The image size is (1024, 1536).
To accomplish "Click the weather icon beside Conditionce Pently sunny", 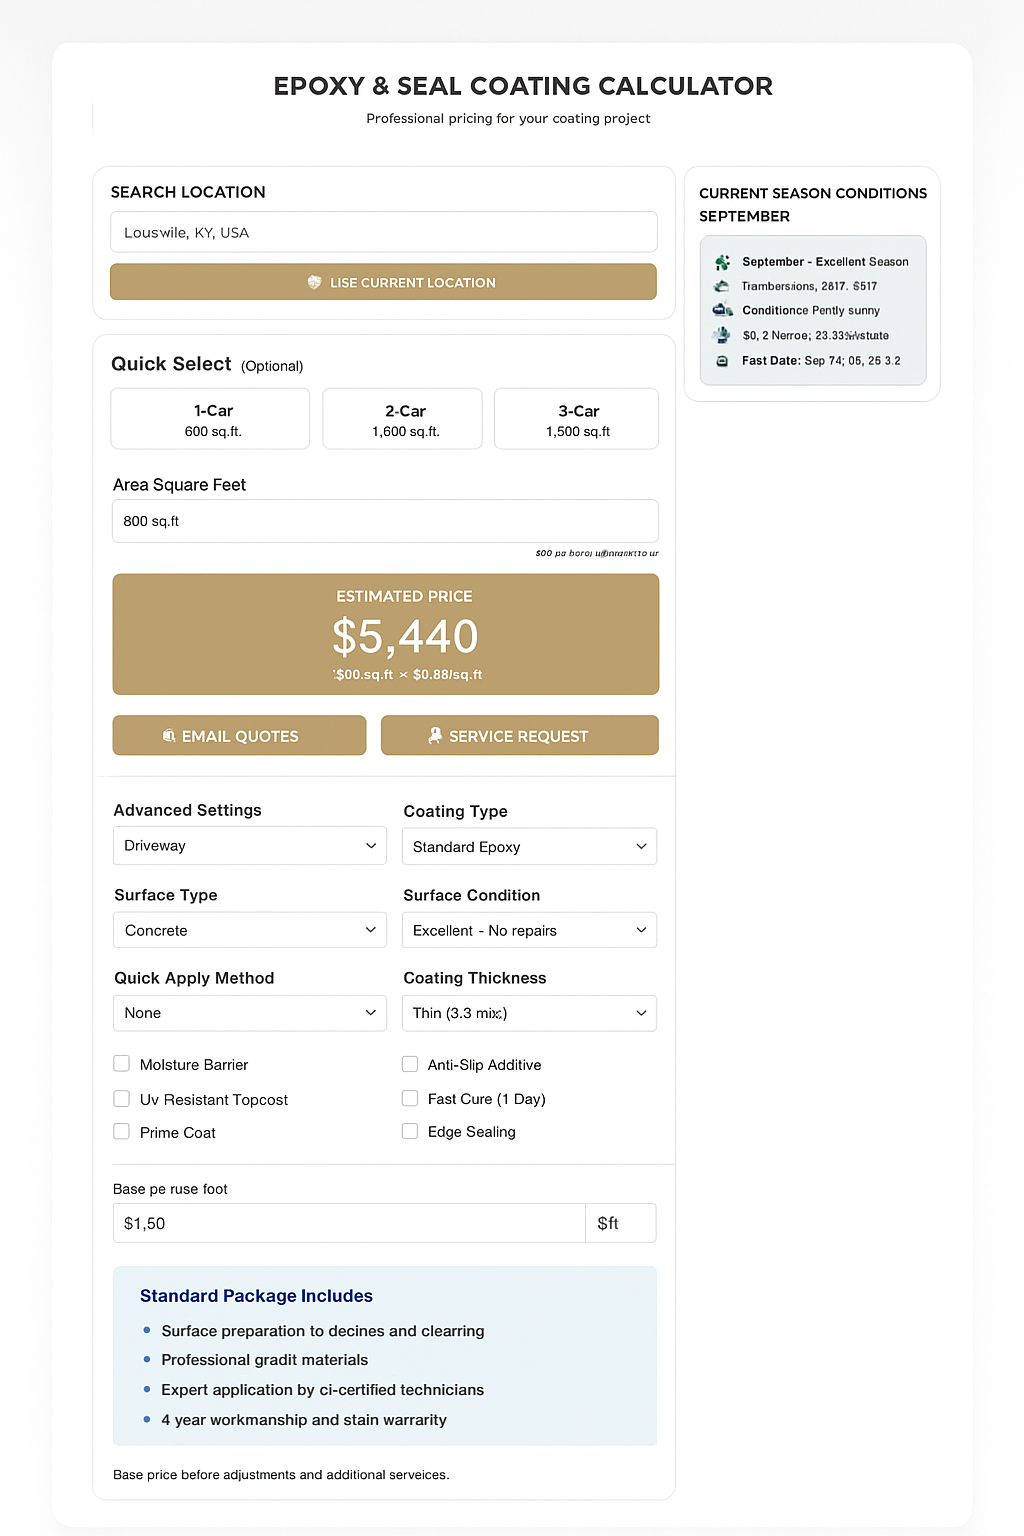I will coord(722,310).
